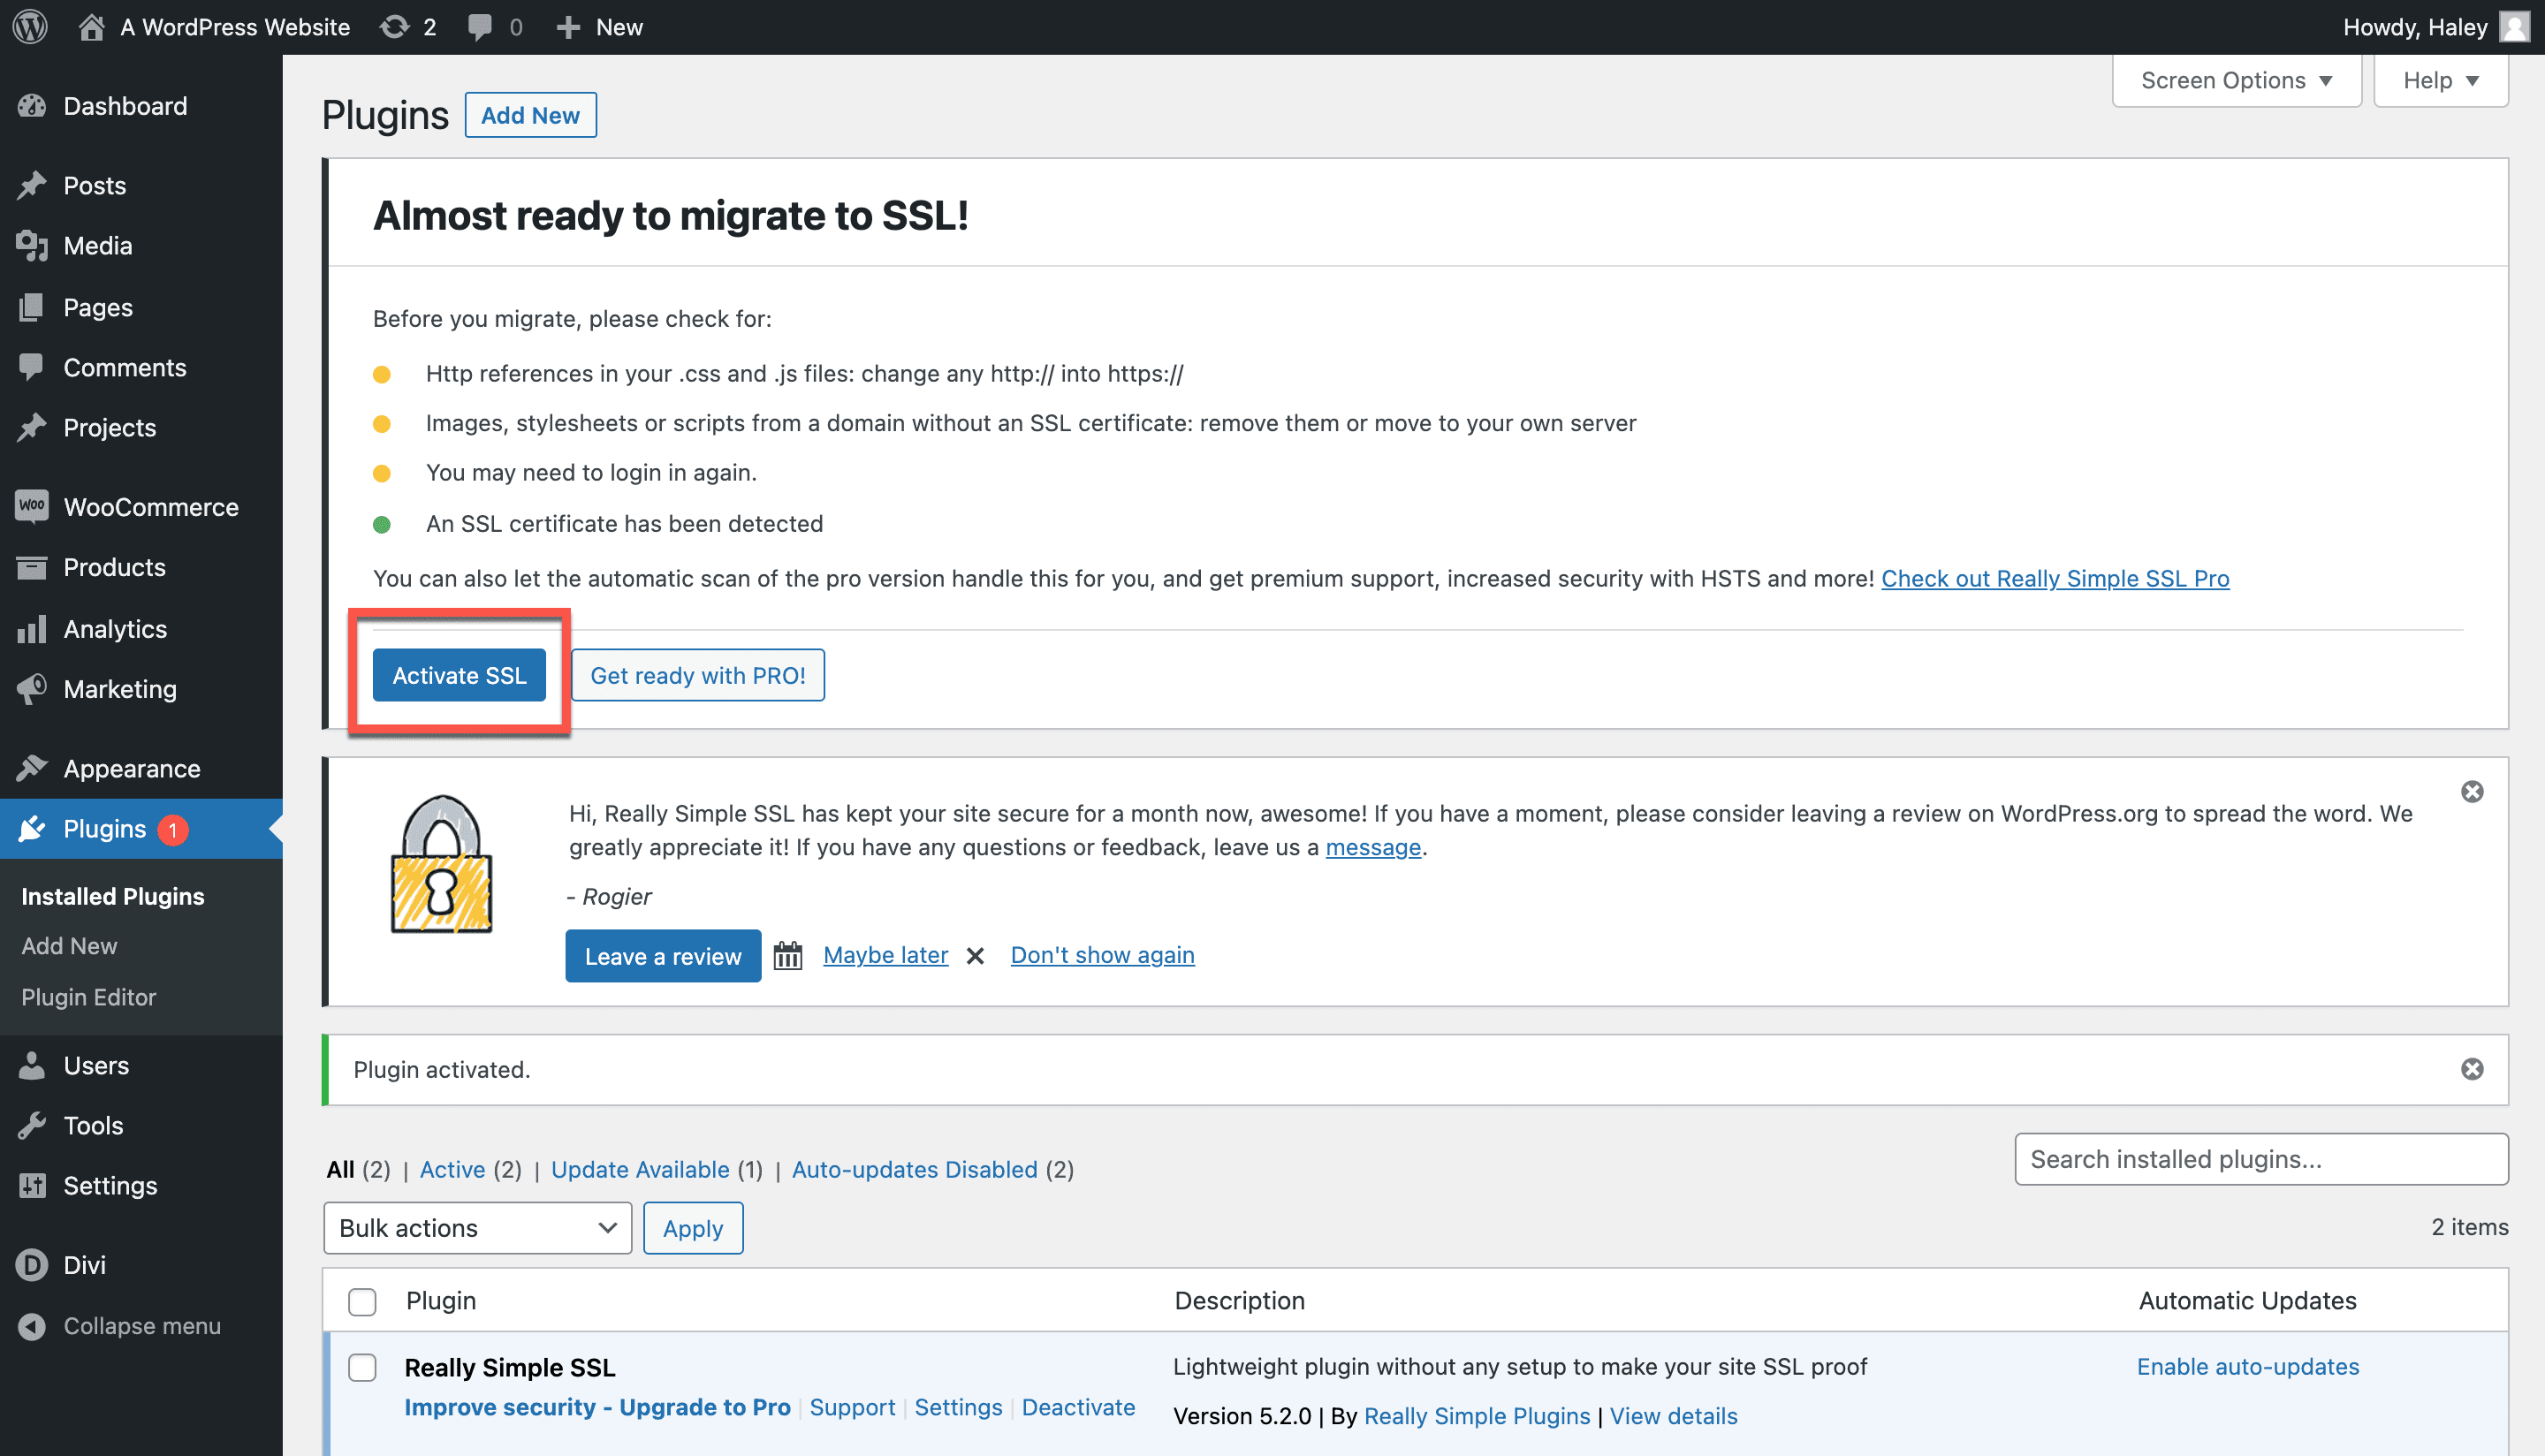Open Plugin Editor submenu item

coord(88,997)
